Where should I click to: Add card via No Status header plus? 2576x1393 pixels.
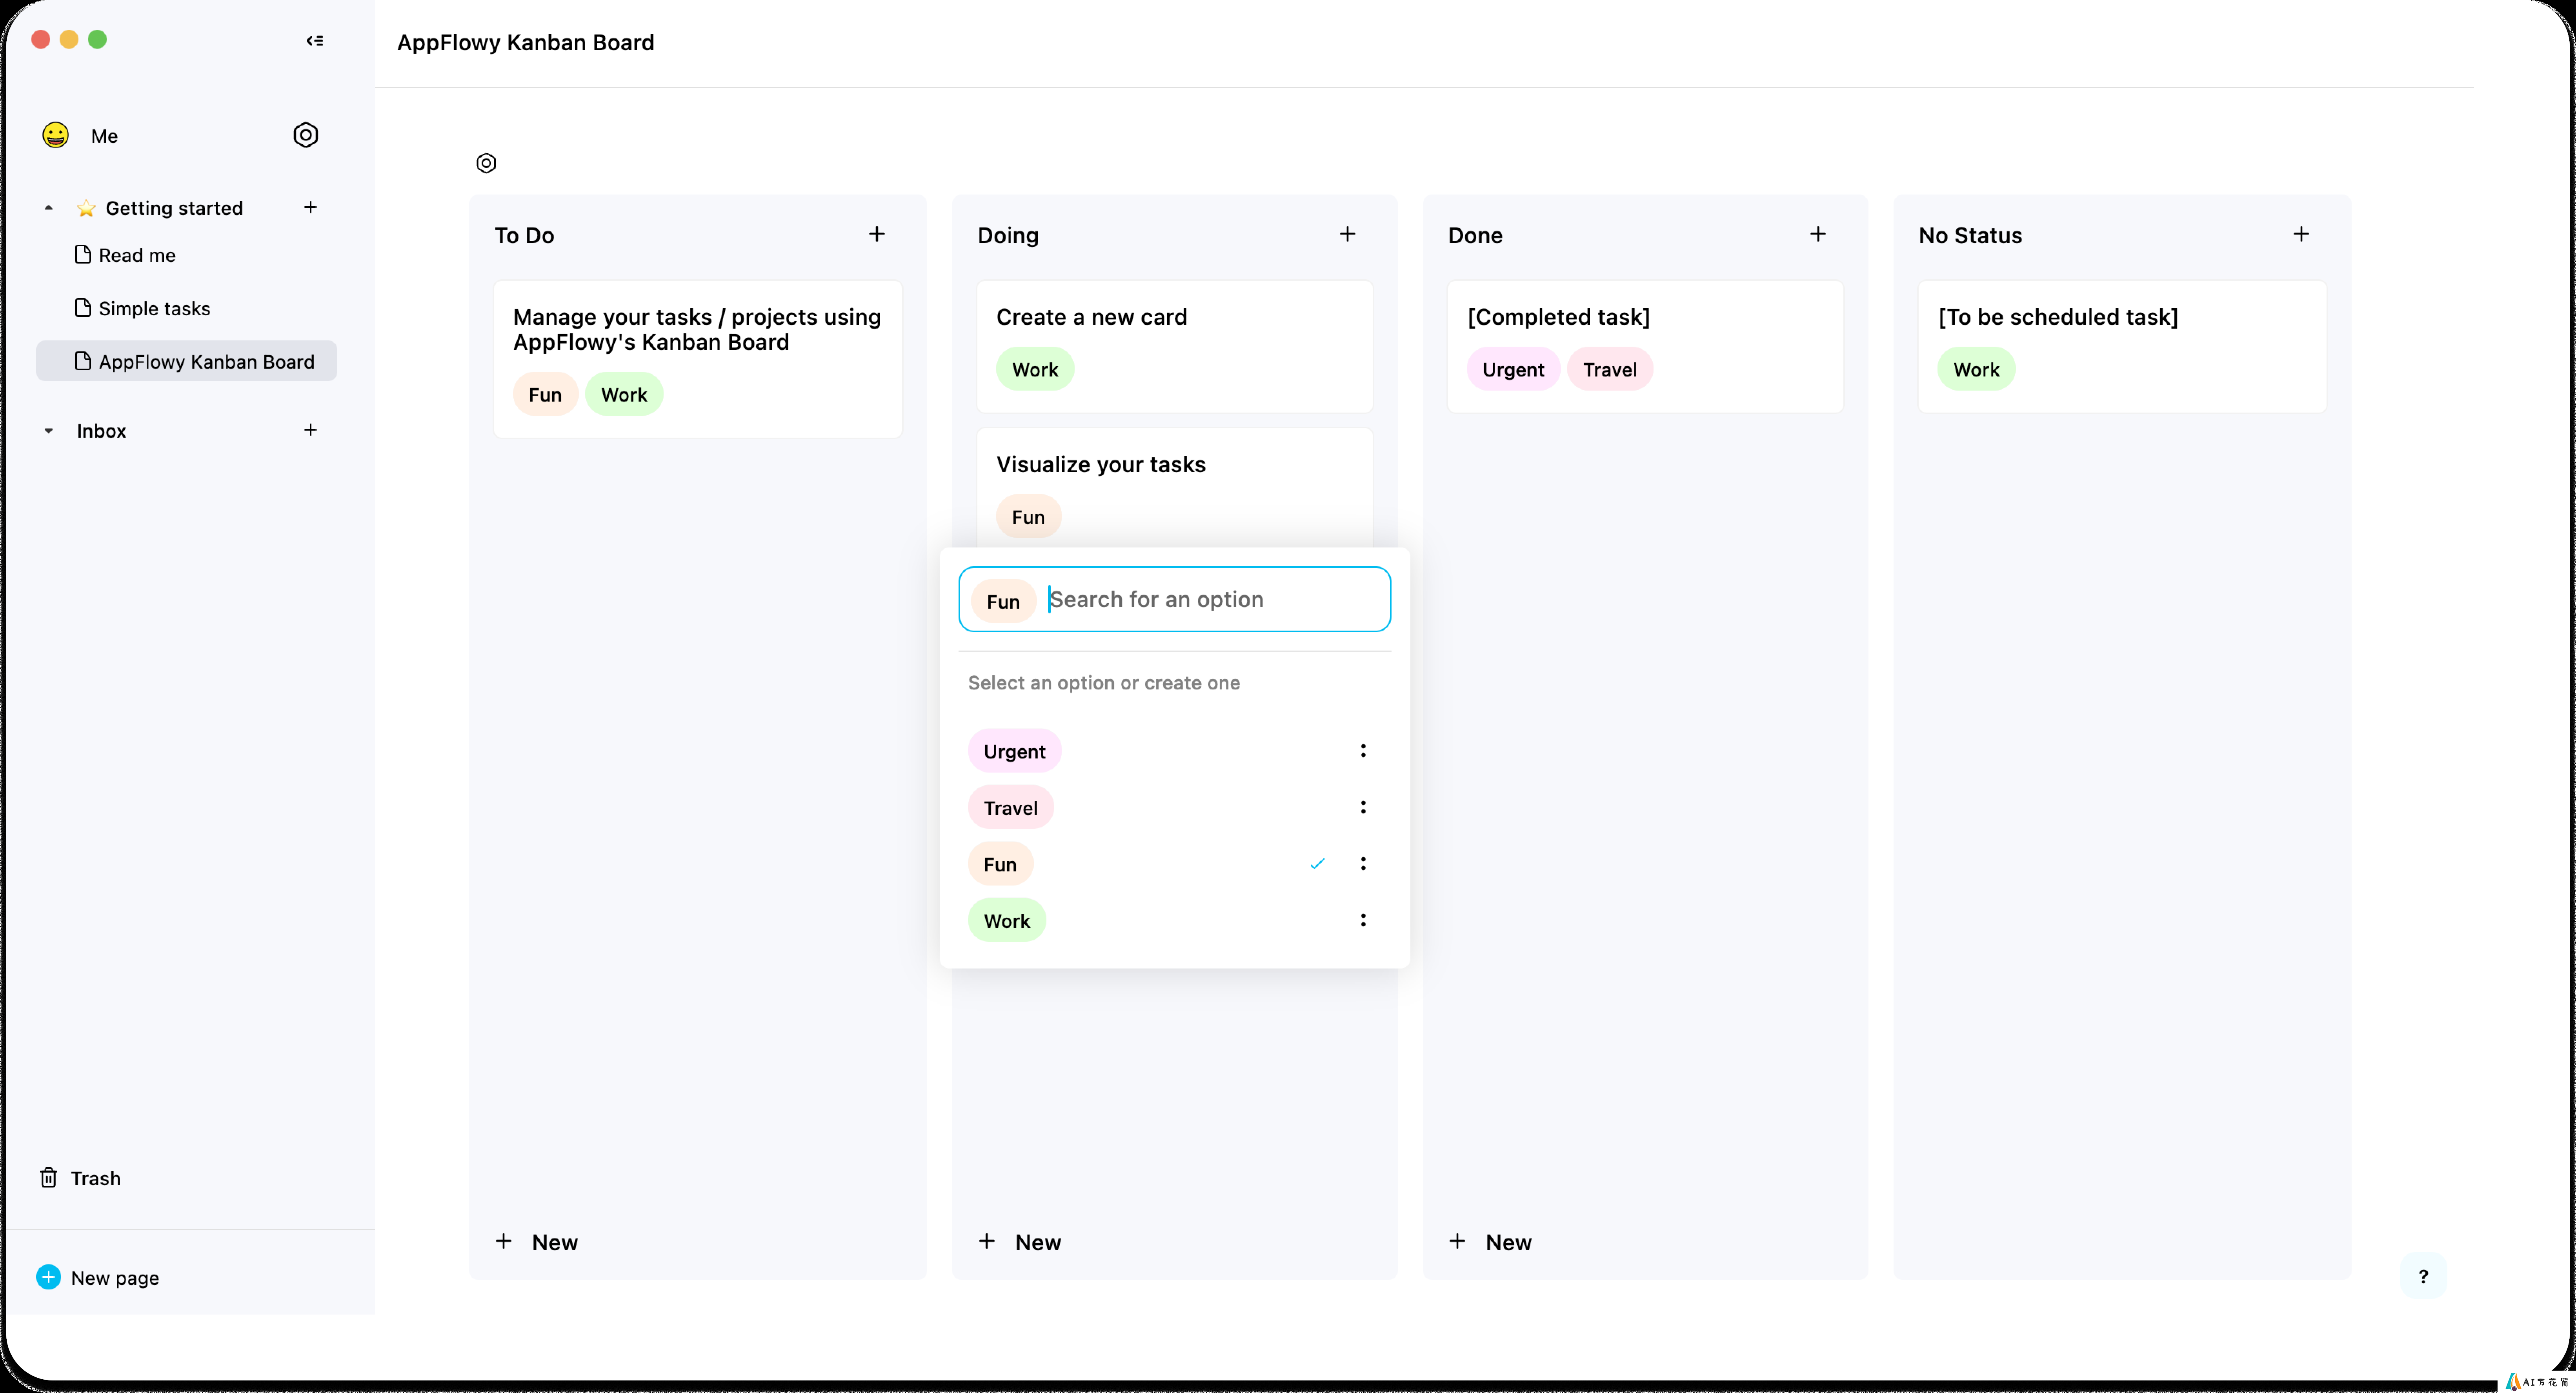(2301, 234)
